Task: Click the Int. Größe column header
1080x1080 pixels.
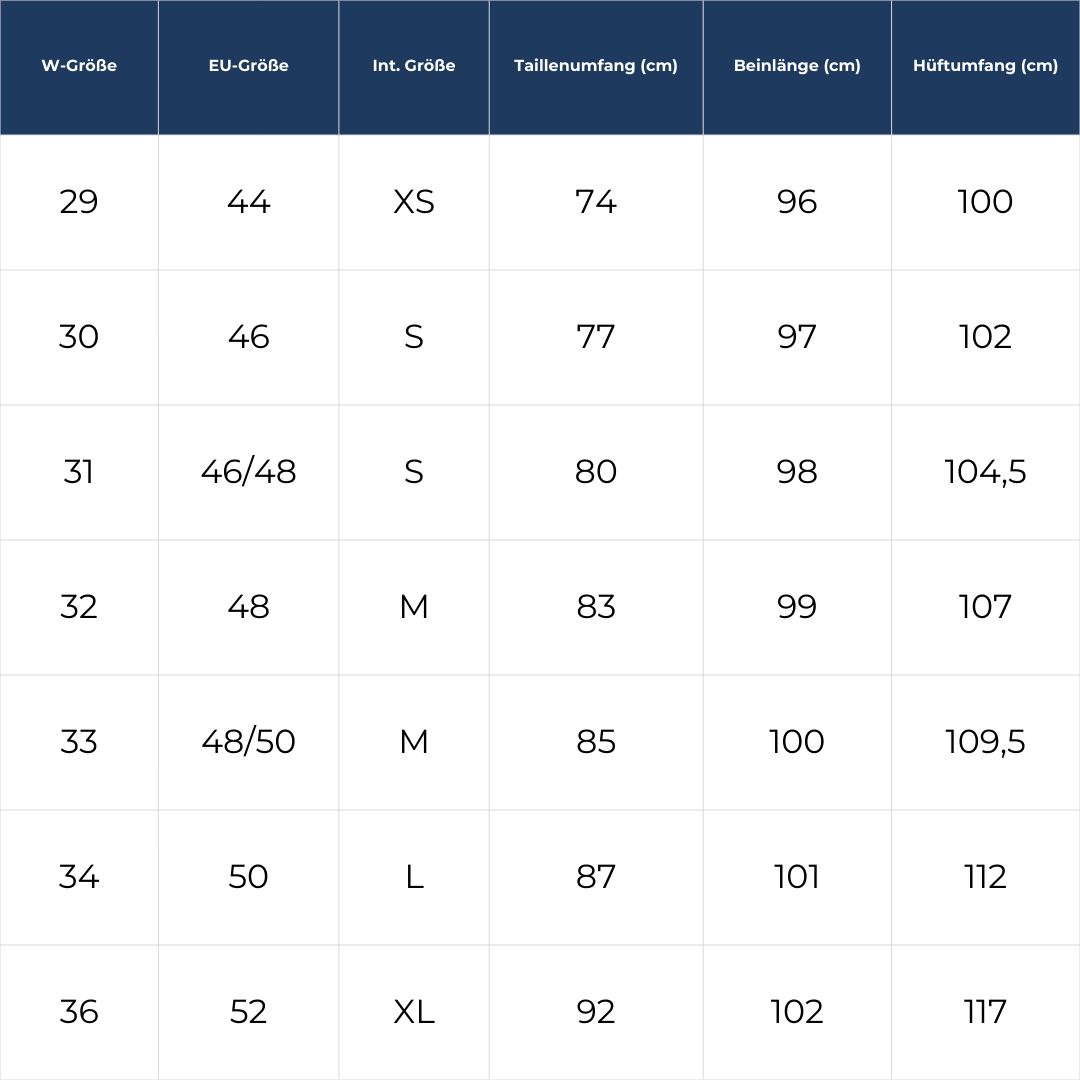Action: [x=414, y=66]
